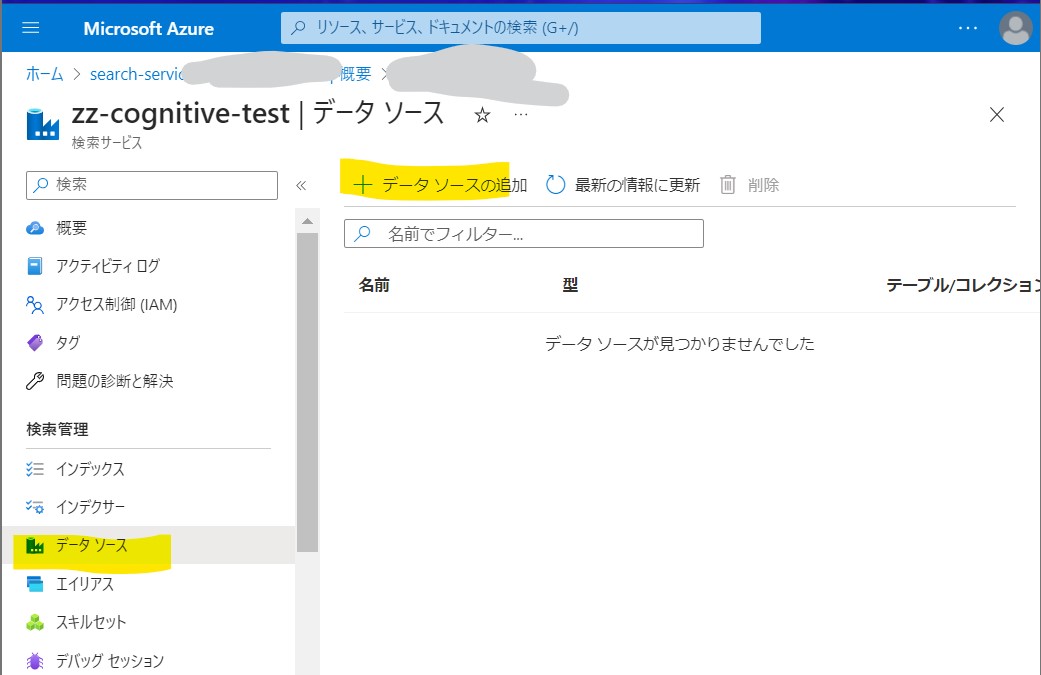Click the plus icon for adding data source
Screen dimensions: 1041x675
[362, 185]
